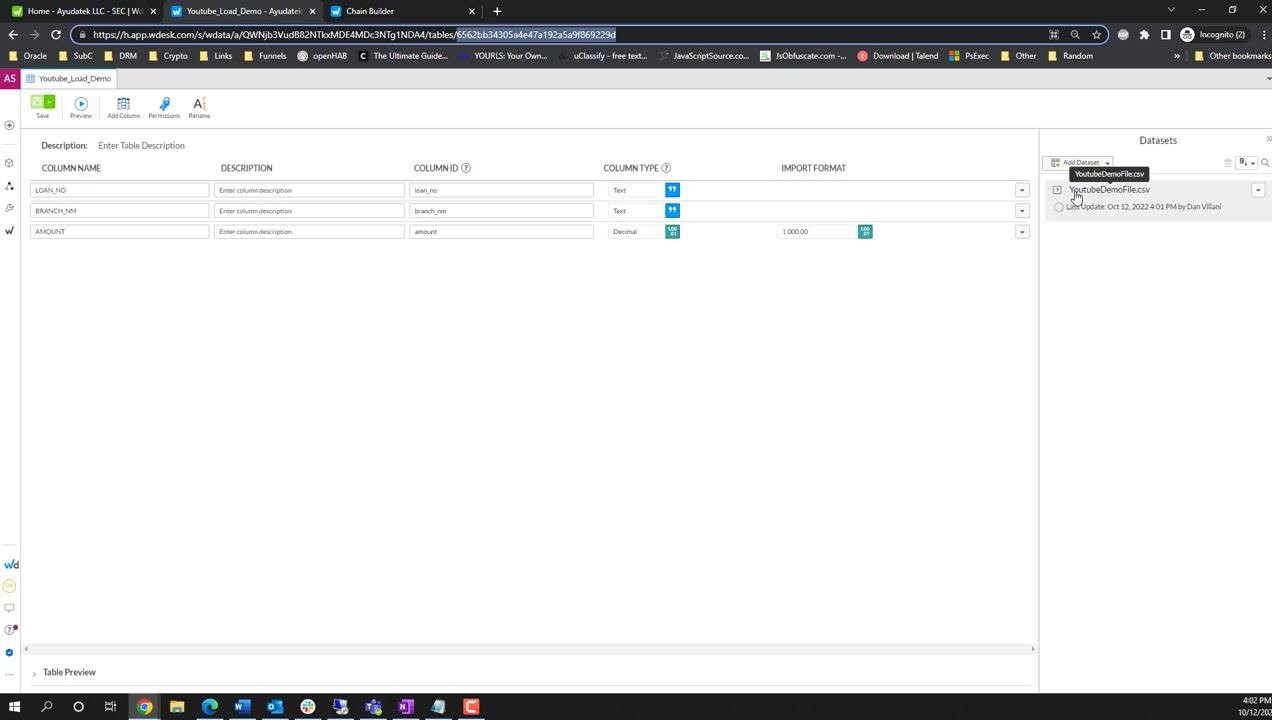This screenshot has height=720, width=1272.
Task: Switch to Home - Ayudatek LLC browser tab
Action: pos(84,11)
